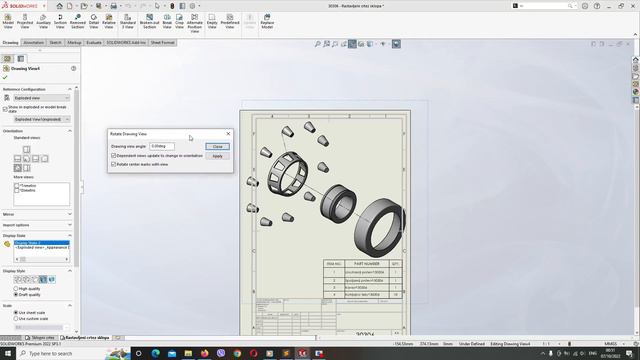Screen dimensions: 640x360
Task: Select the Detail View tool
Action: coord(94,21)
